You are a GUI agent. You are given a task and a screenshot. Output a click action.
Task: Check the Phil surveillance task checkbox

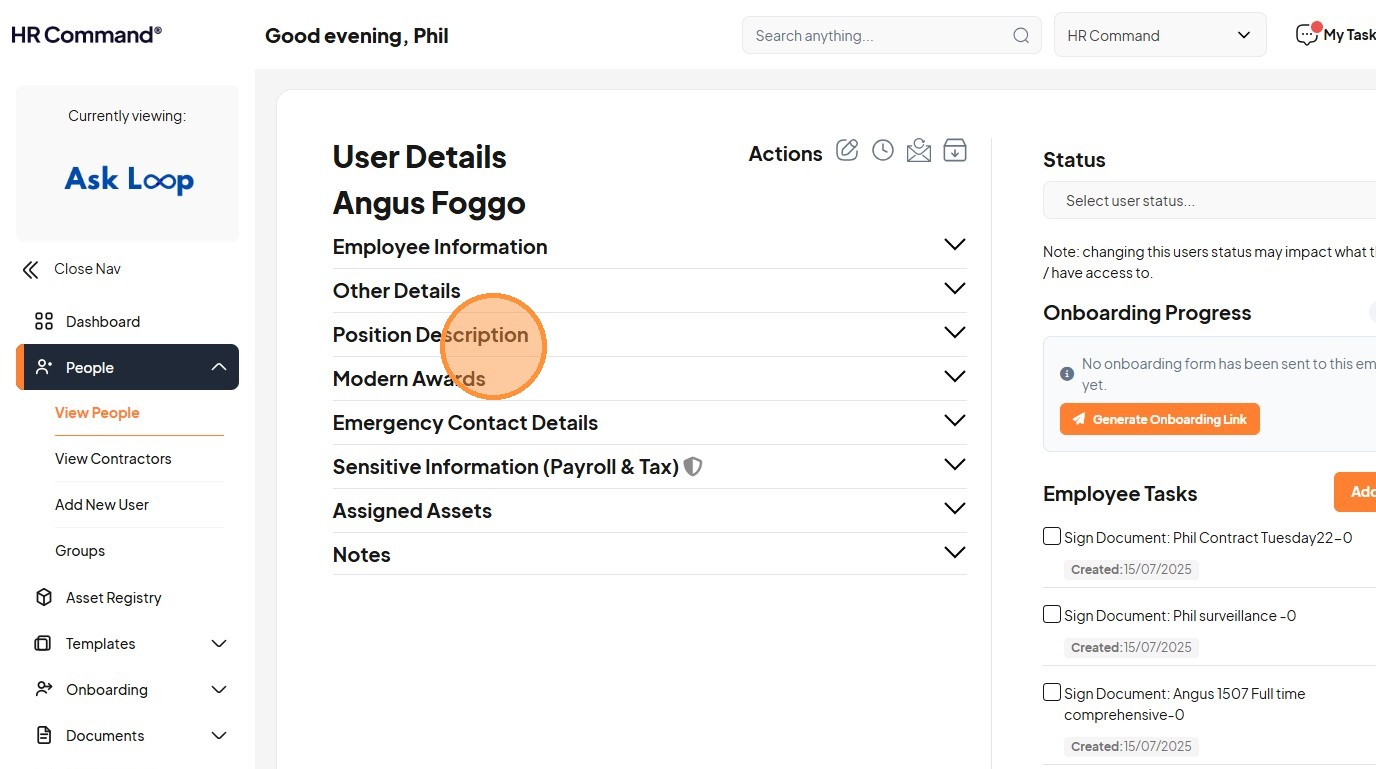click(1052, 614)
